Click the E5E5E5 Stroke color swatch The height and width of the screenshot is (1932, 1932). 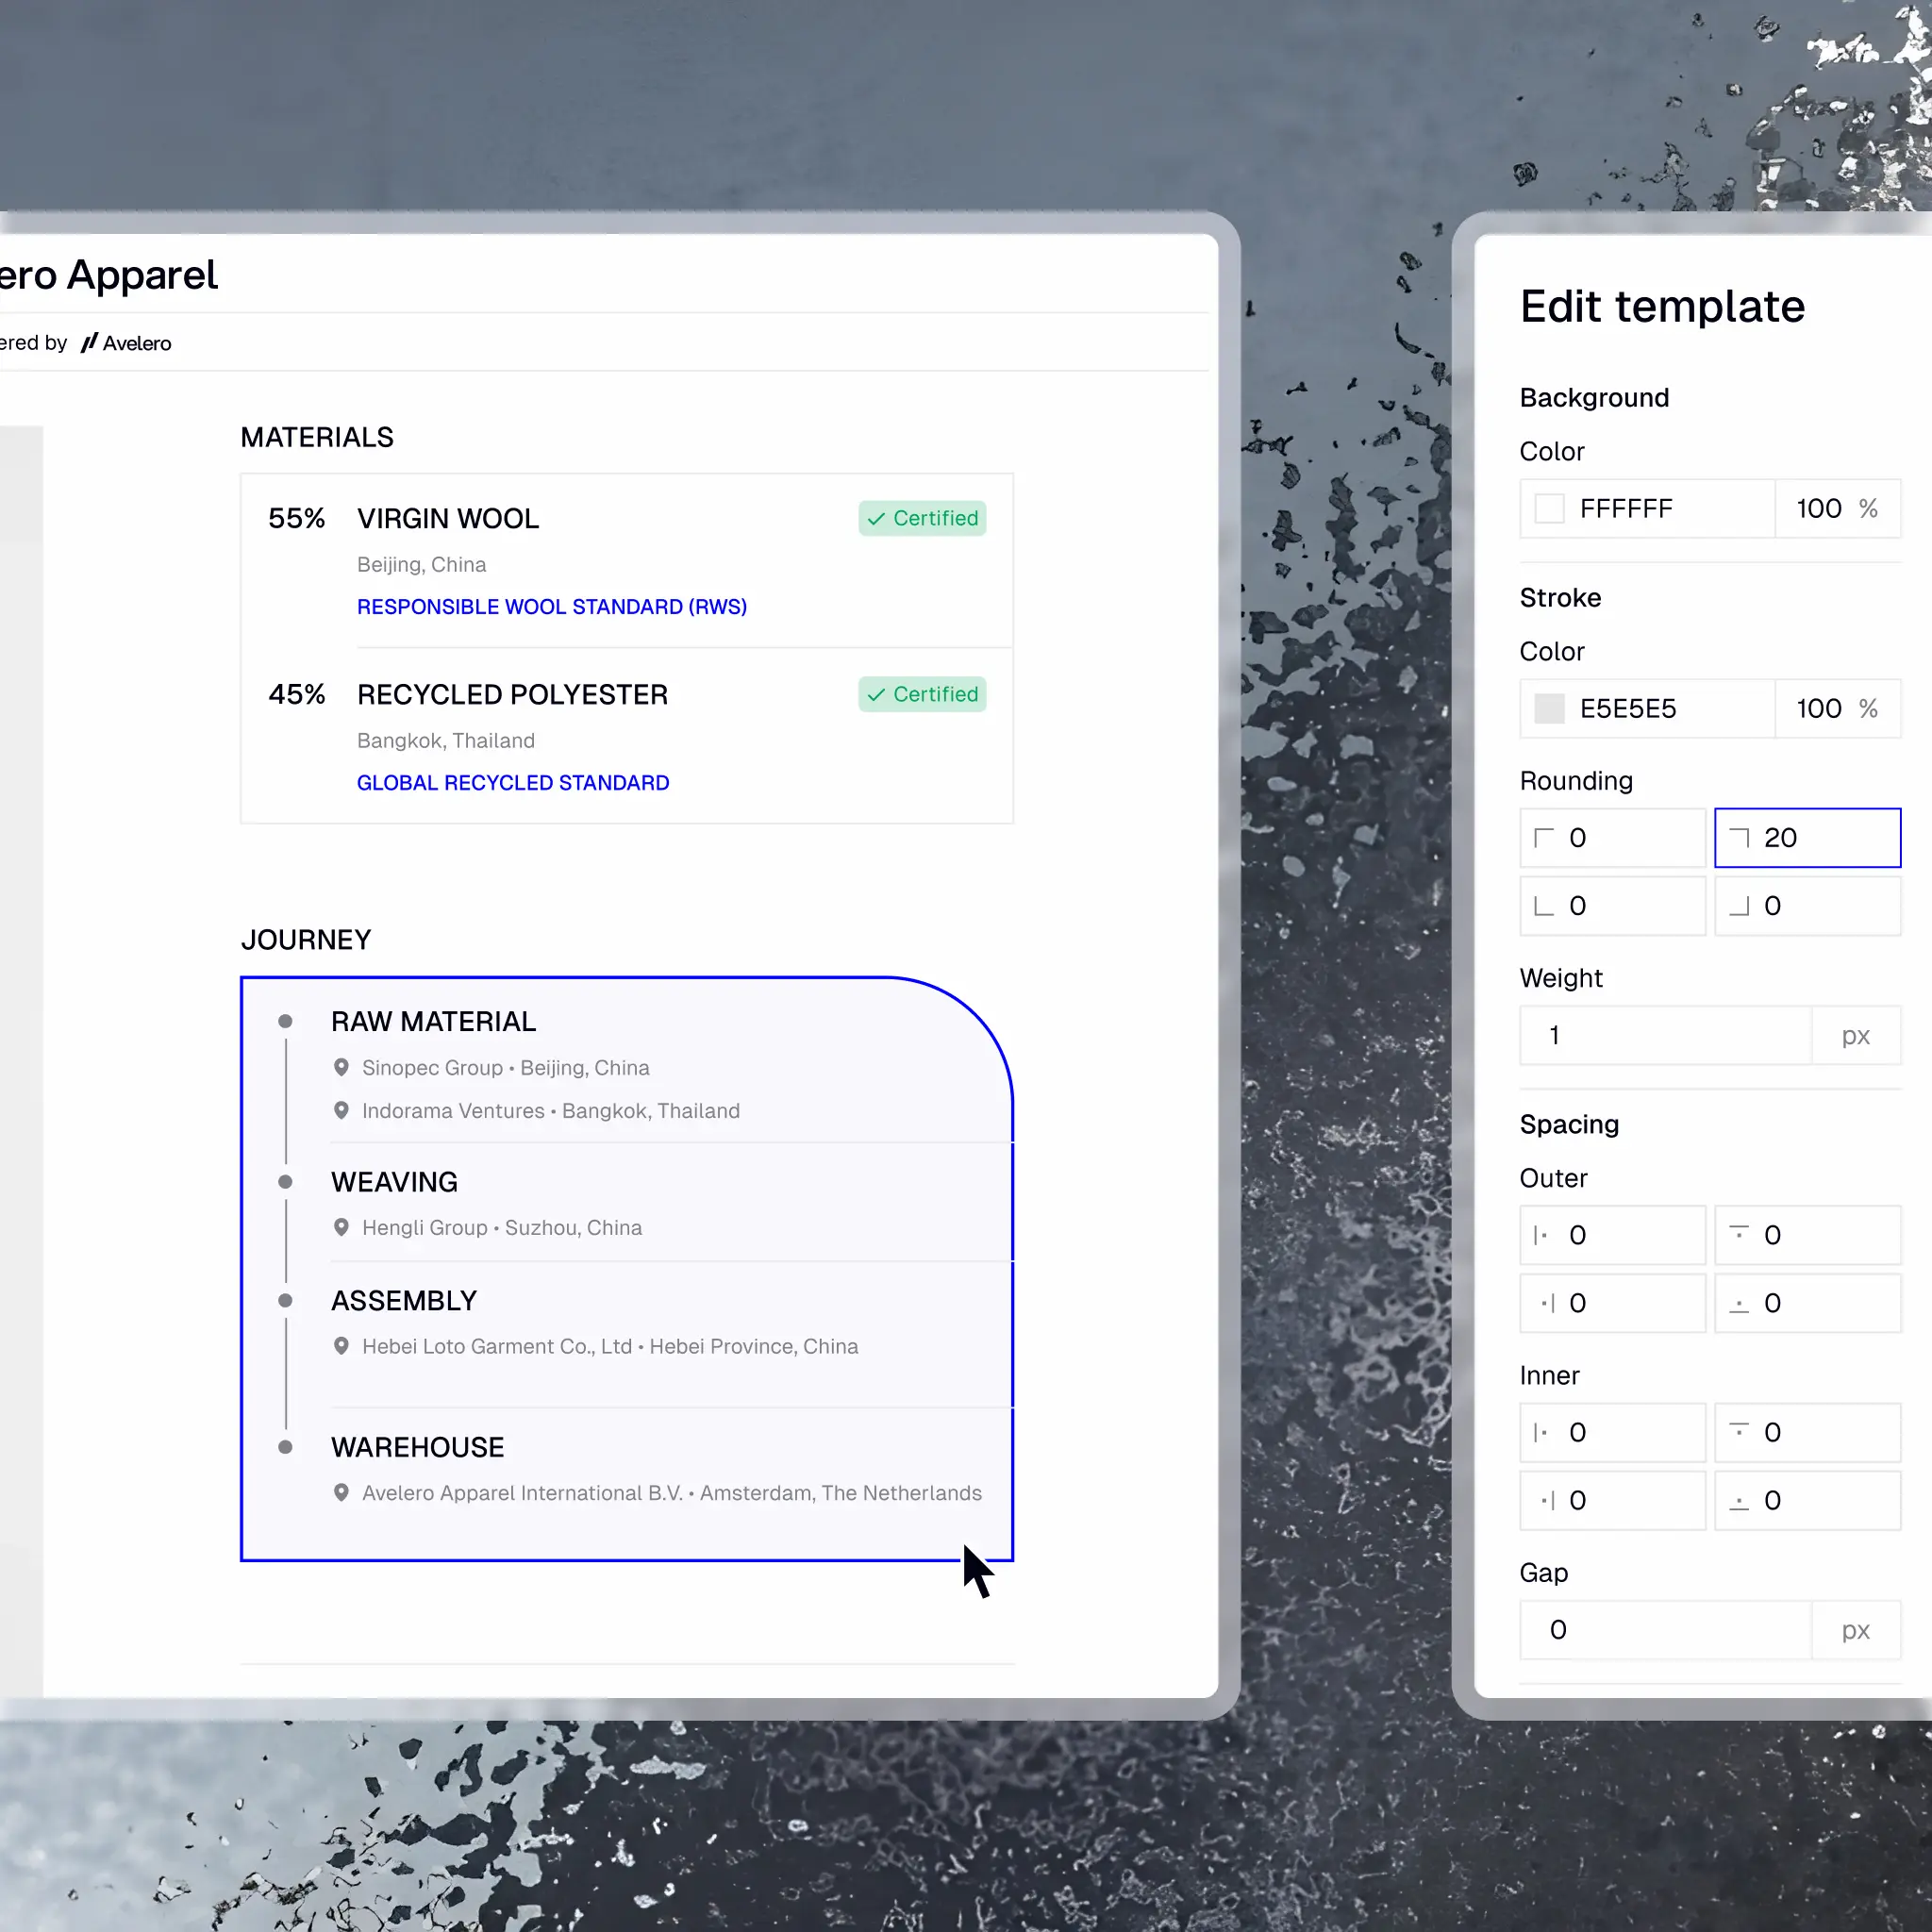(1549, 709)
